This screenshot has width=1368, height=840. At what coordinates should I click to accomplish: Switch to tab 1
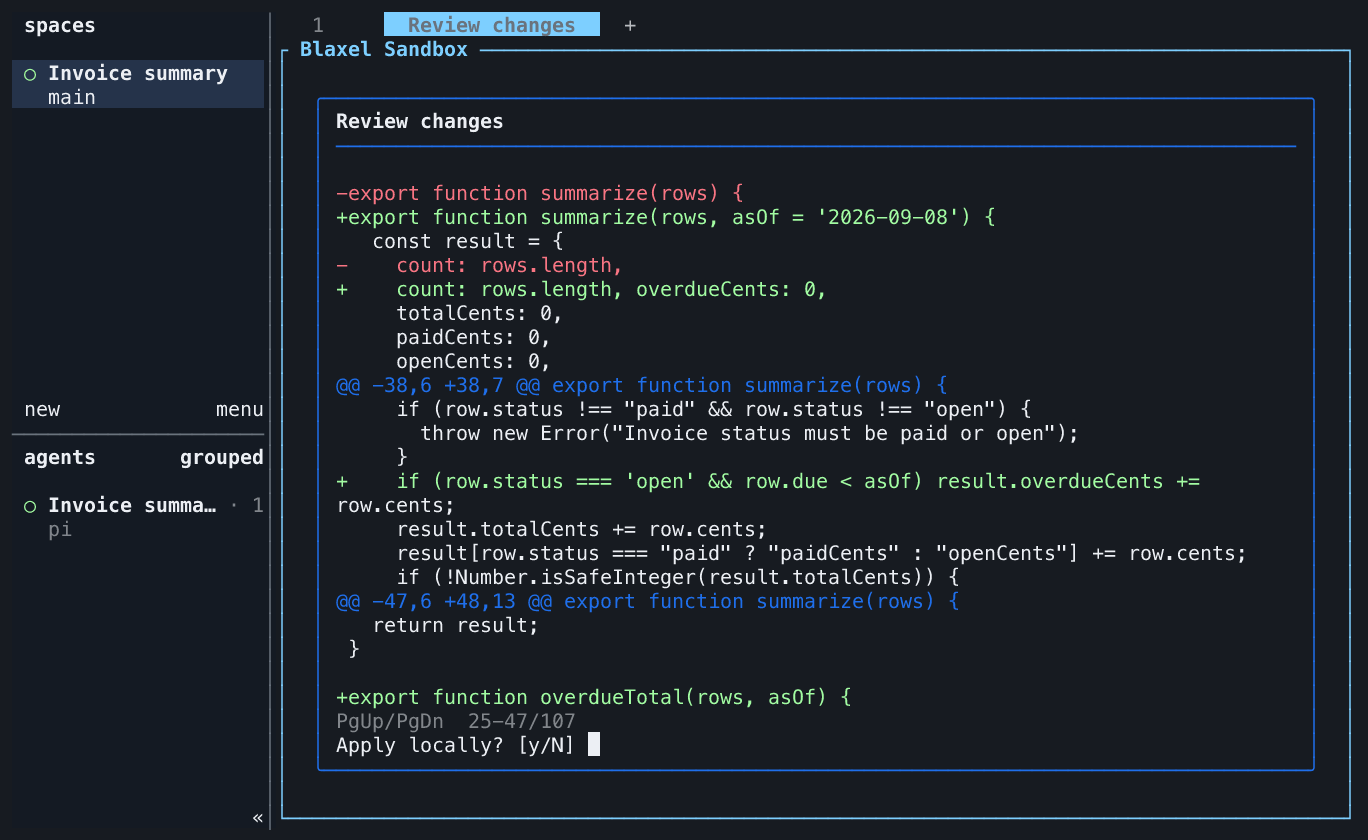click(x=318, y=26)
